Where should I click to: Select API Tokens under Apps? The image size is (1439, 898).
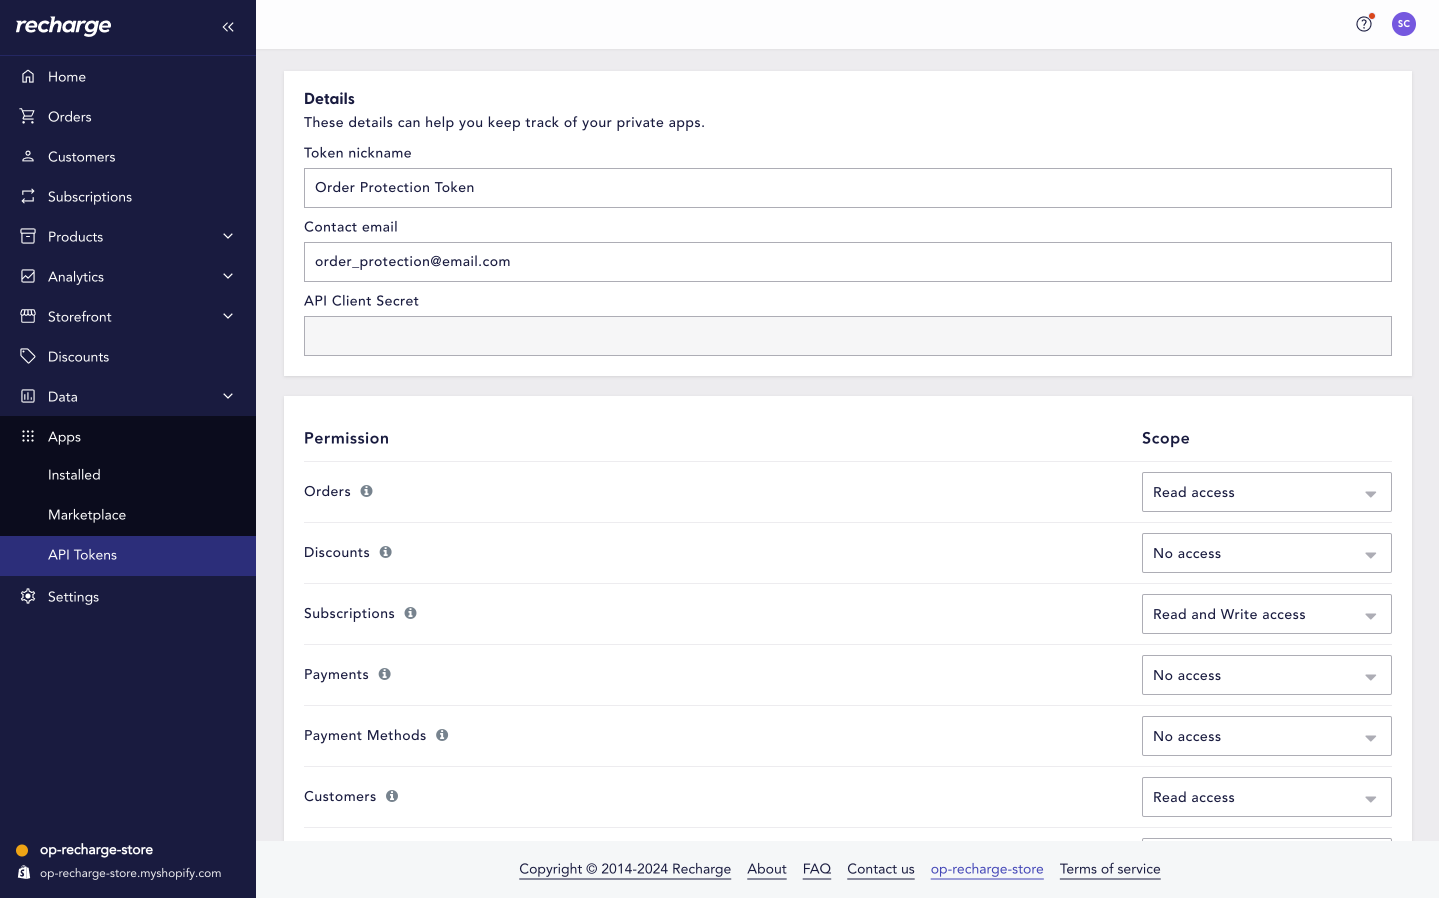[128, 555]
